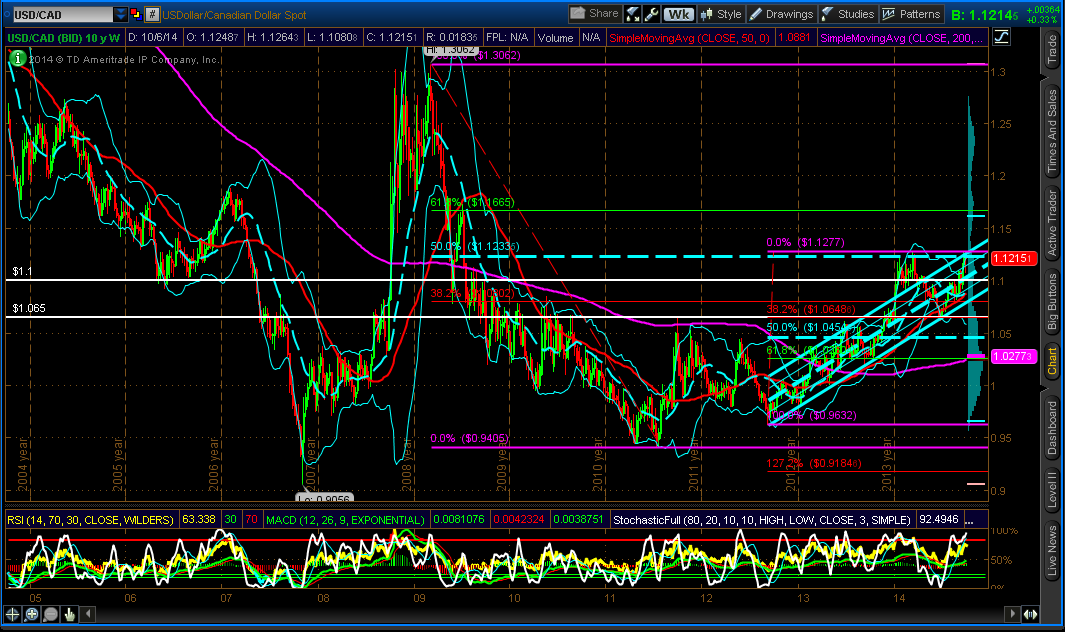Screen dimensions: 1065x632
Task: Click the 0.0% ($0.9405) Fibonacci label
Action: point(469,438)
